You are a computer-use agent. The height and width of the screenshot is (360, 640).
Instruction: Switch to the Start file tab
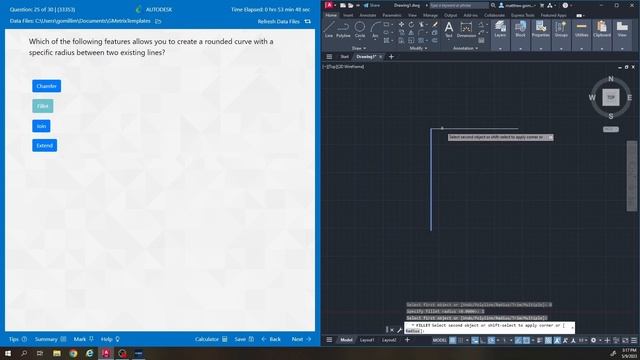(344, 57)
